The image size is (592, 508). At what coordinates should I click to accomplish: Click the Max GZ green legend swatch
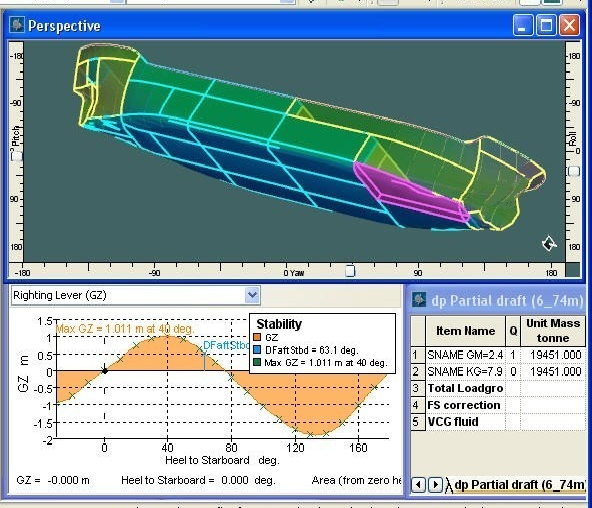257,363
